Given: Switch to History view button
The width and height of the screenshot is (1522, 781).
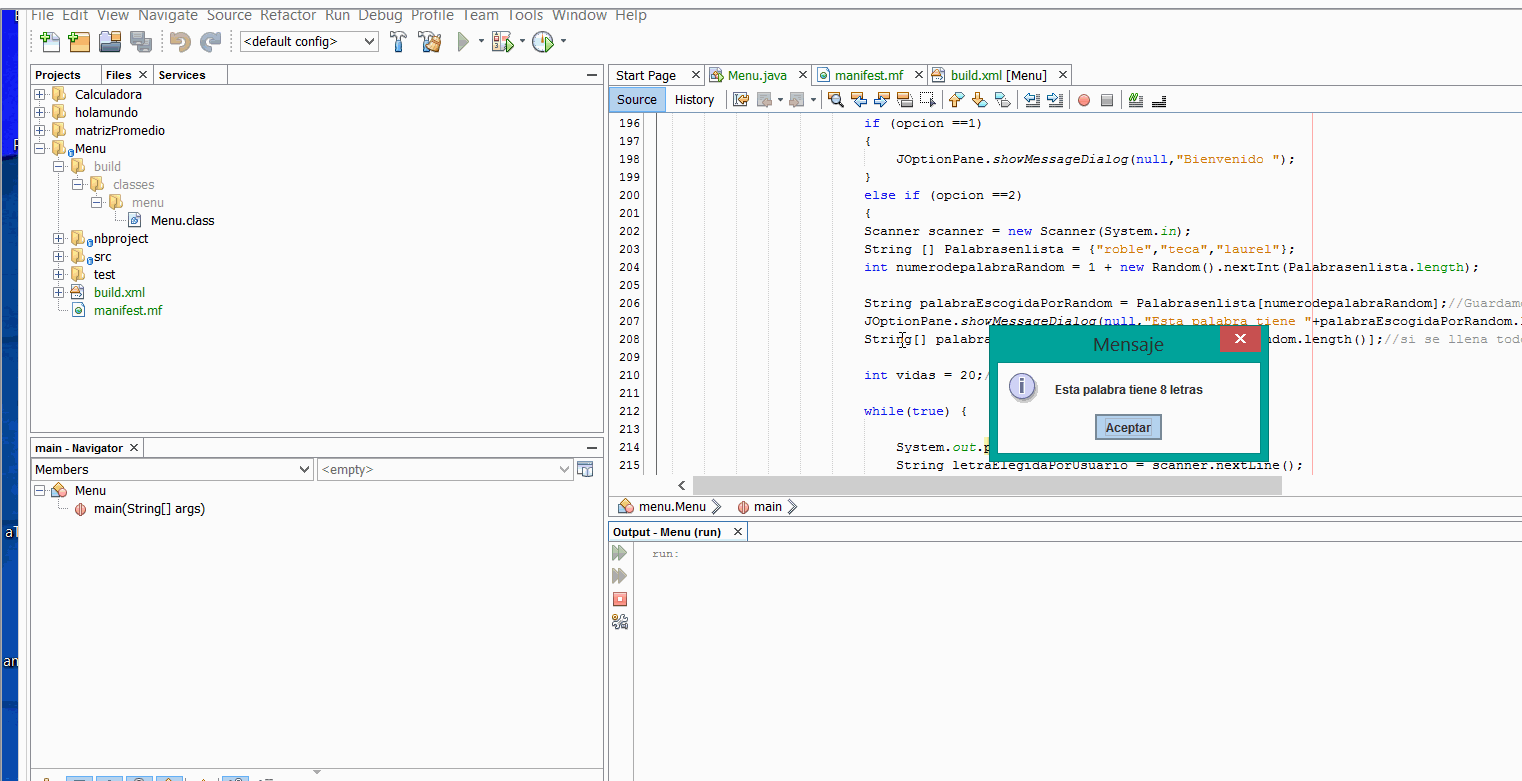Looking at the screenshot, I should (694, 100).
